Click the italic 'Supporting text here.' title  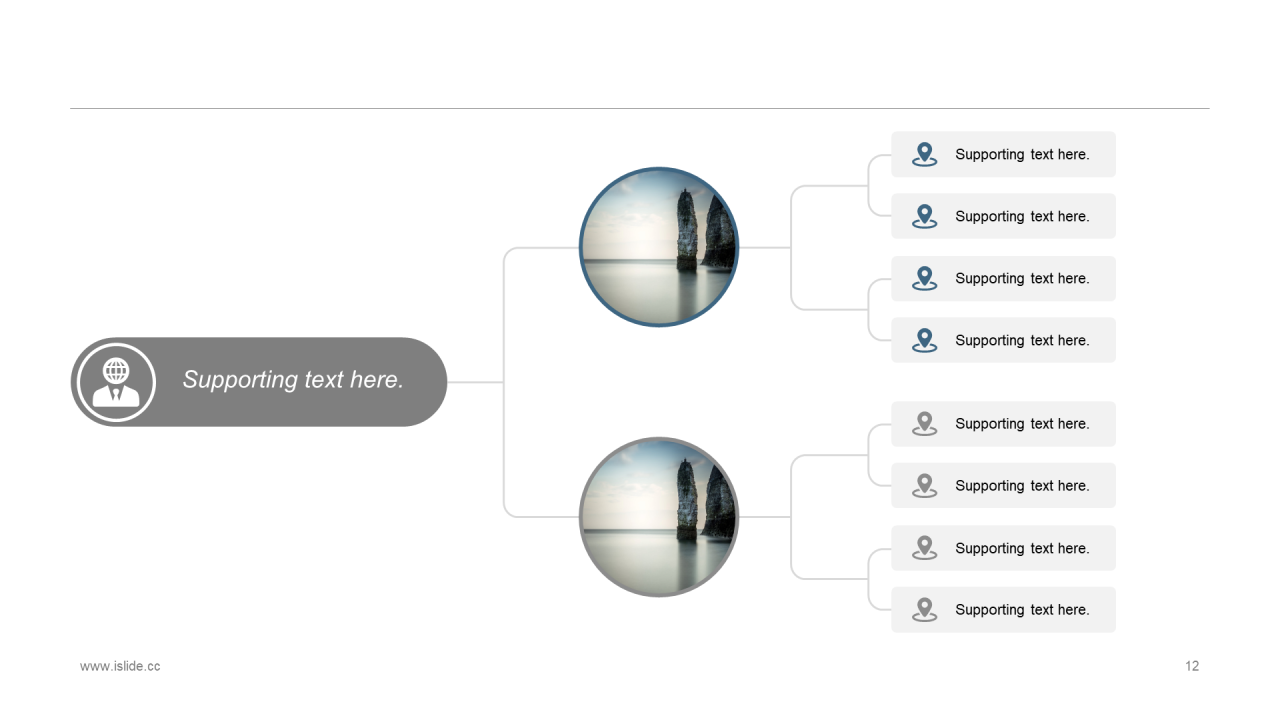tap(293, 380)
